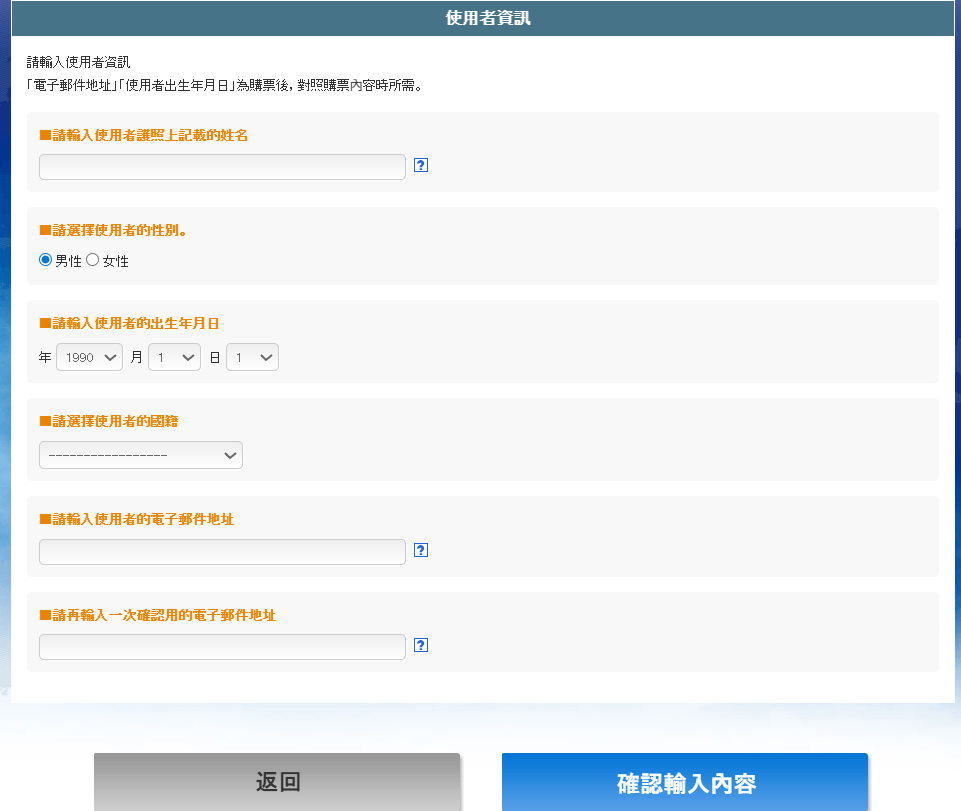Open the birth year dropdown showing 1990
The height and width of the screenshot is (811, 961).
point(89,357)
